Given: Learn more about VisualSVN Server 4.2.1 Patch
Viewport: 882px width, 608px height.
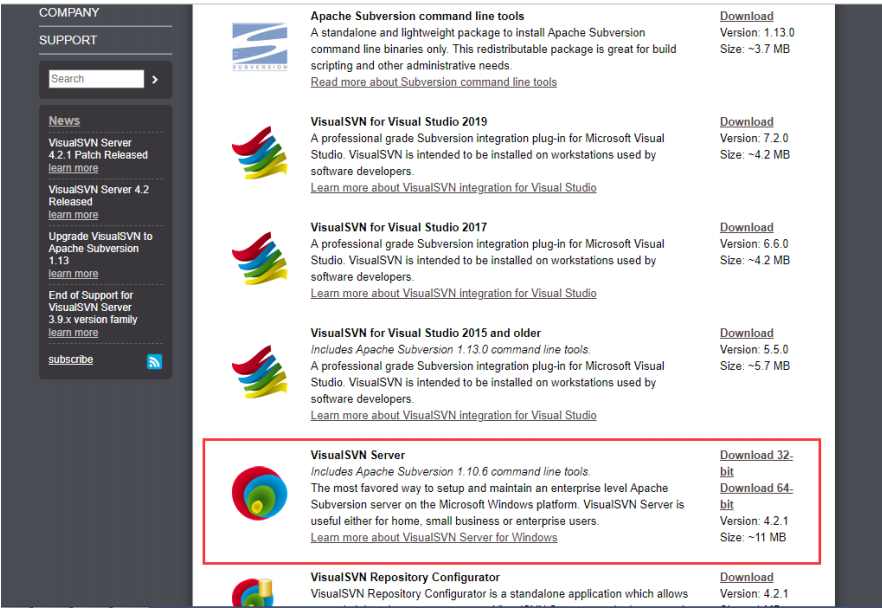Looking at the screenshot, I should coord(73,168).
